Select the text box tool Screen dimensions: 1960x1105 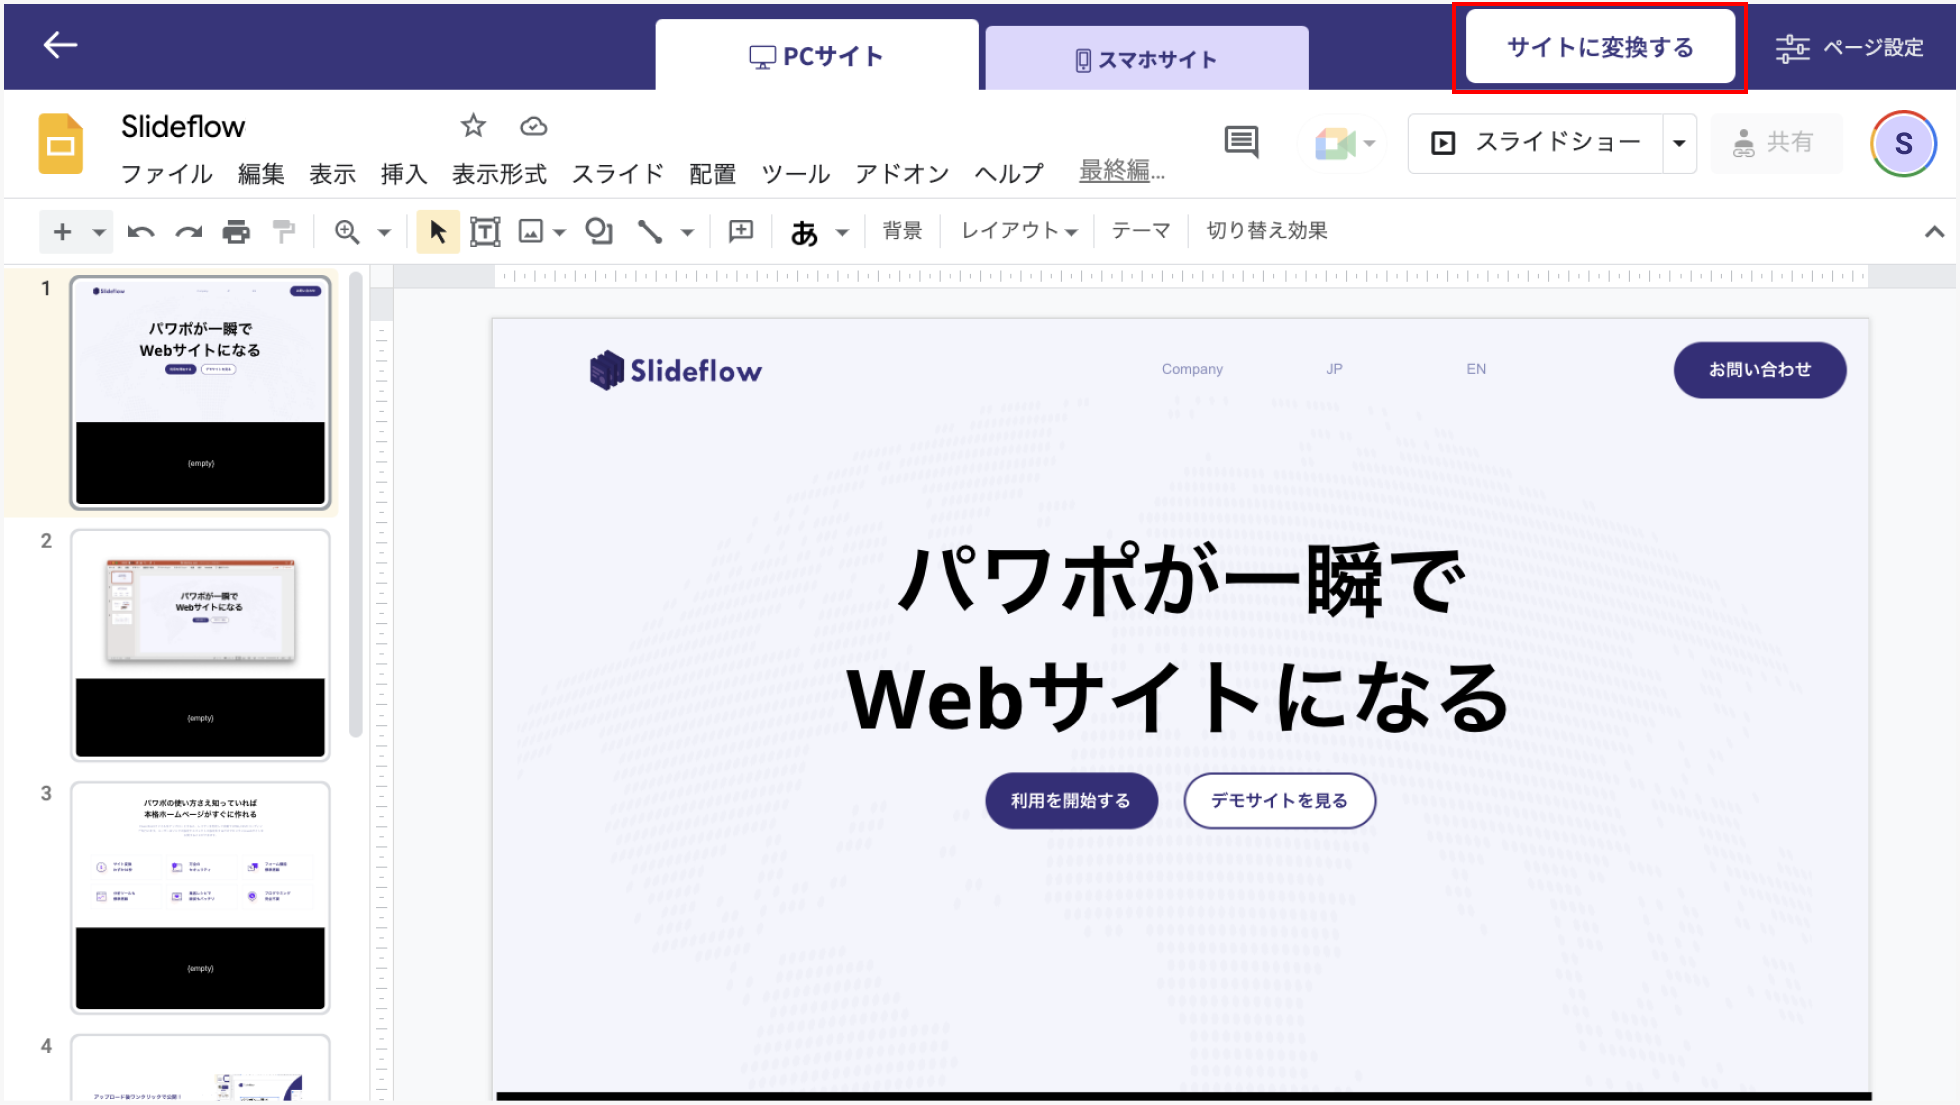(485, 232)
